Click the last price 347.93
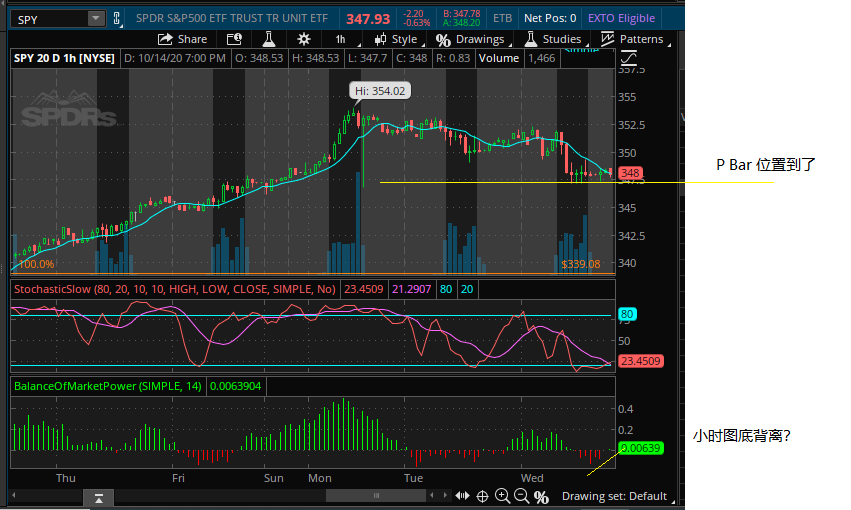Screen dimensions: 851x510 pos(368,19)
